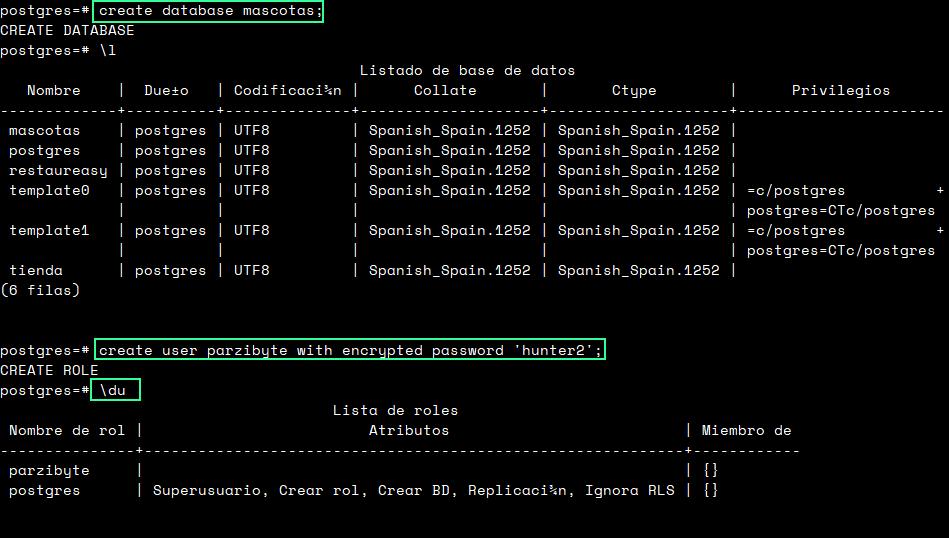
Task: Click the 'Listado de base de datos' title
Action: point(467,71)
